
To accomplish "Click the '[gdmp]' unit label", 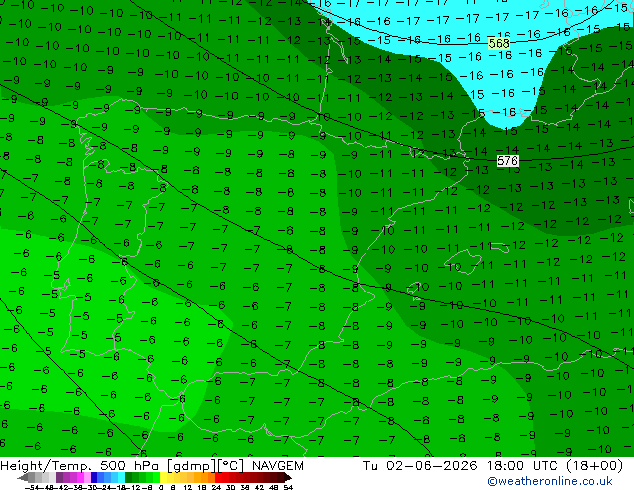I will point(191,466).
